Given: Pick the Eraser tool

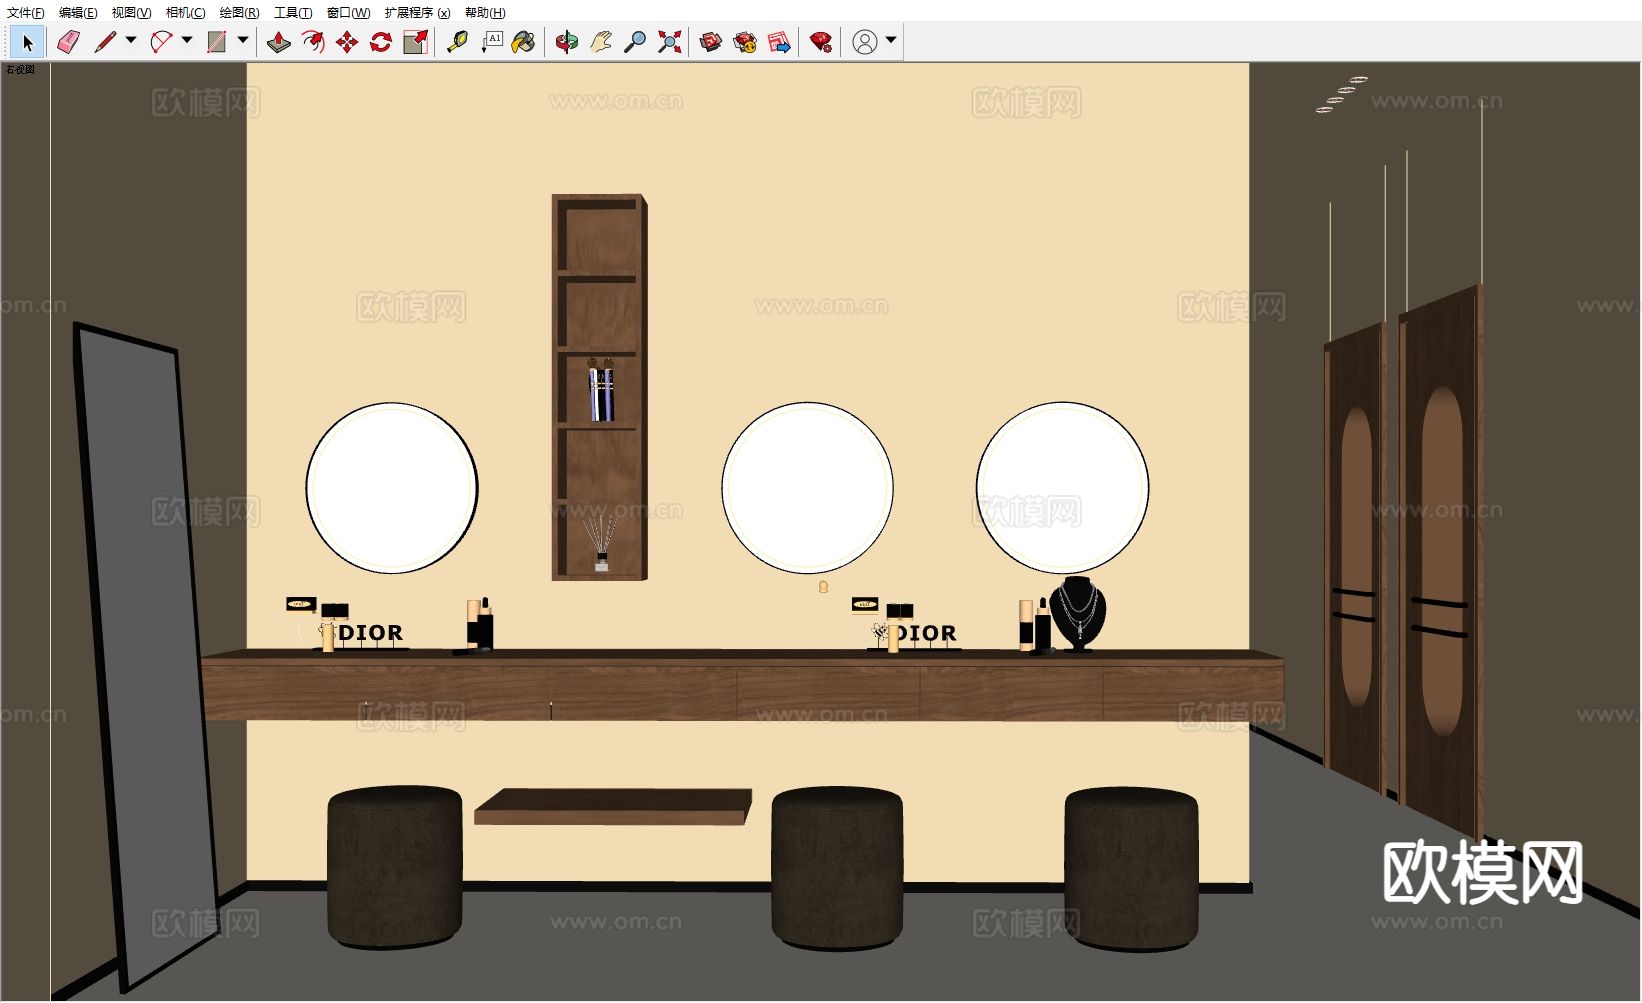Looking at the screenshot, I should (x=68, y=42).
